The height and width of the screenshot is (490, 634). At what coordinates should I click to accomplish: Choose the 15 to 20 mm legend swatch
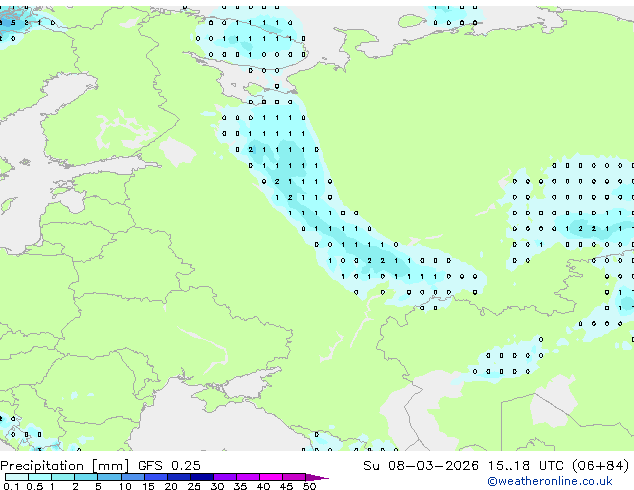coord(155,477)
